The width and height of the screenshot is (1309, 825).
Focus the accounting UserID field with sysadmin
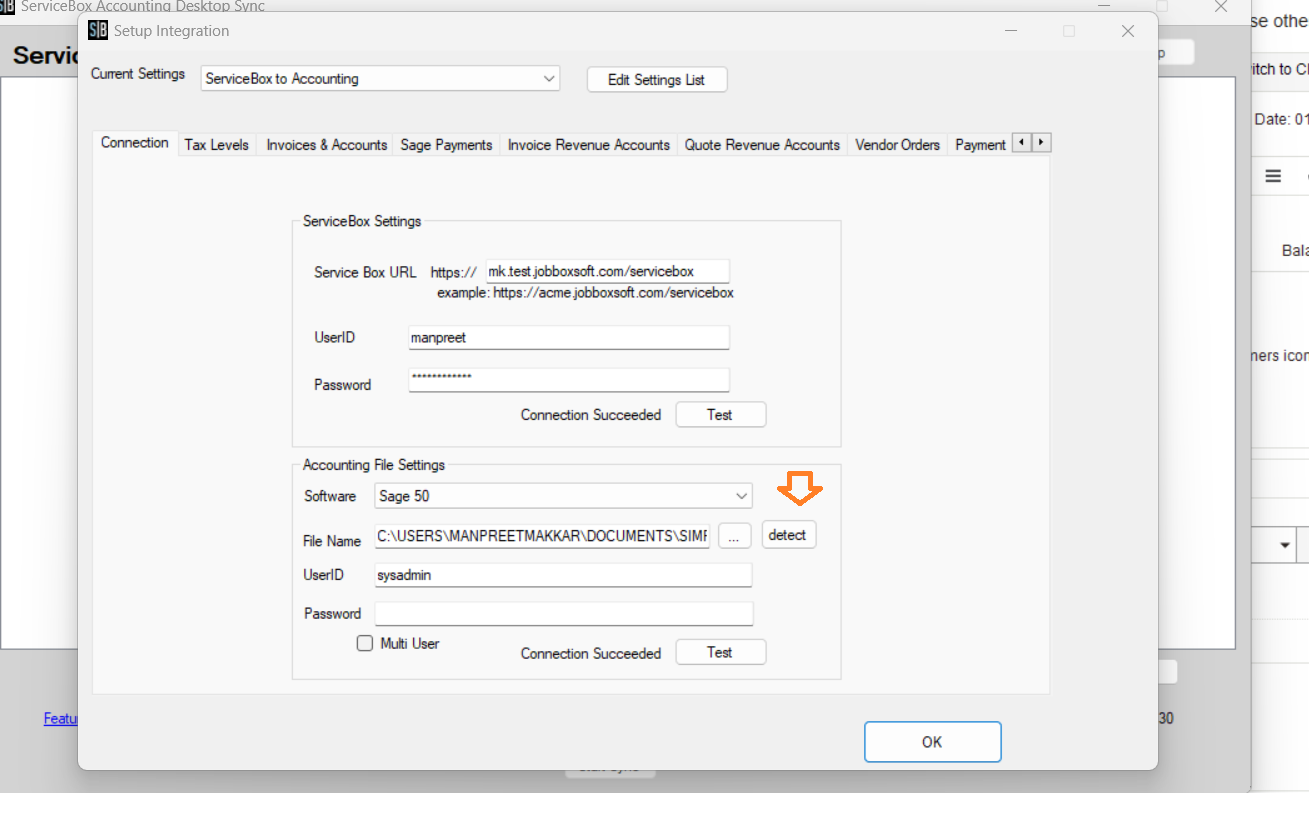click(x=563, y=575)
